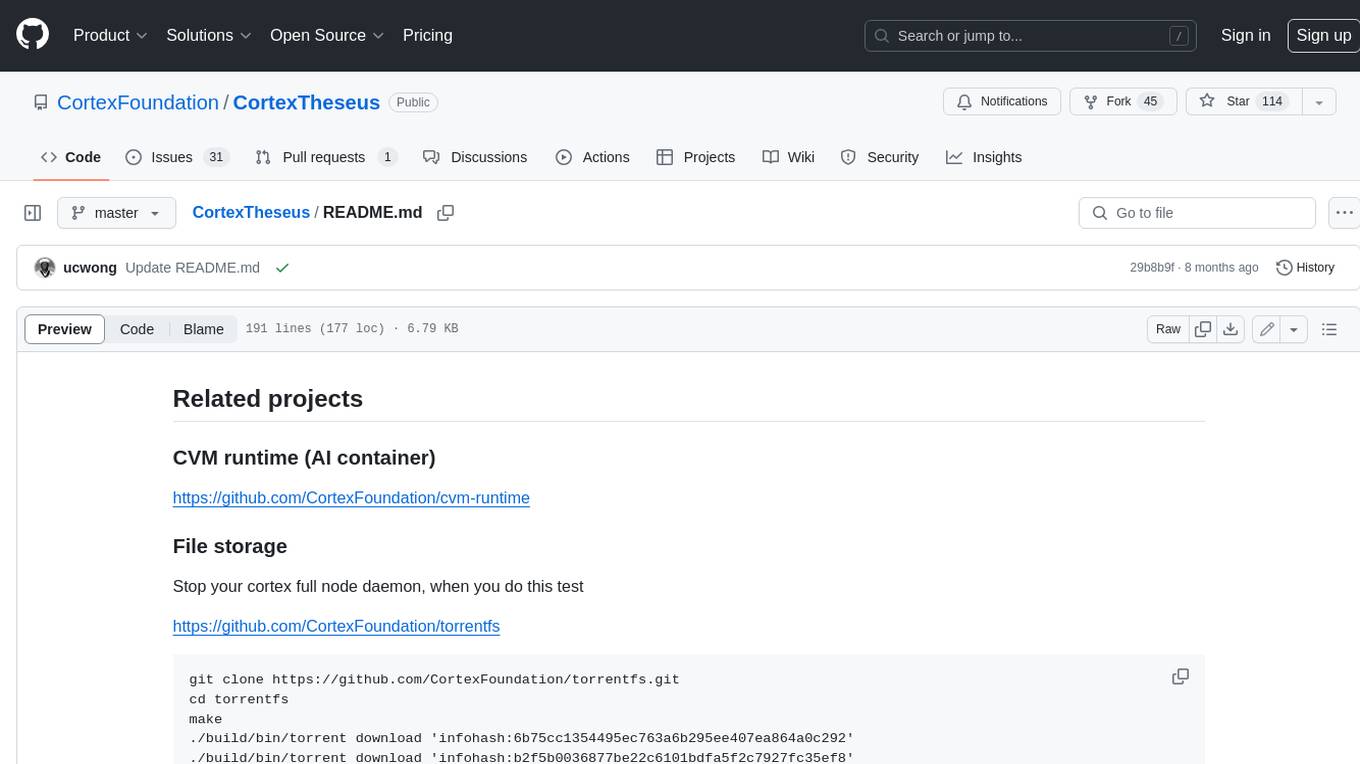Viewport: 1360px width, 764px height.
Task: Click the Sign up button
Action: point(1323,35)
